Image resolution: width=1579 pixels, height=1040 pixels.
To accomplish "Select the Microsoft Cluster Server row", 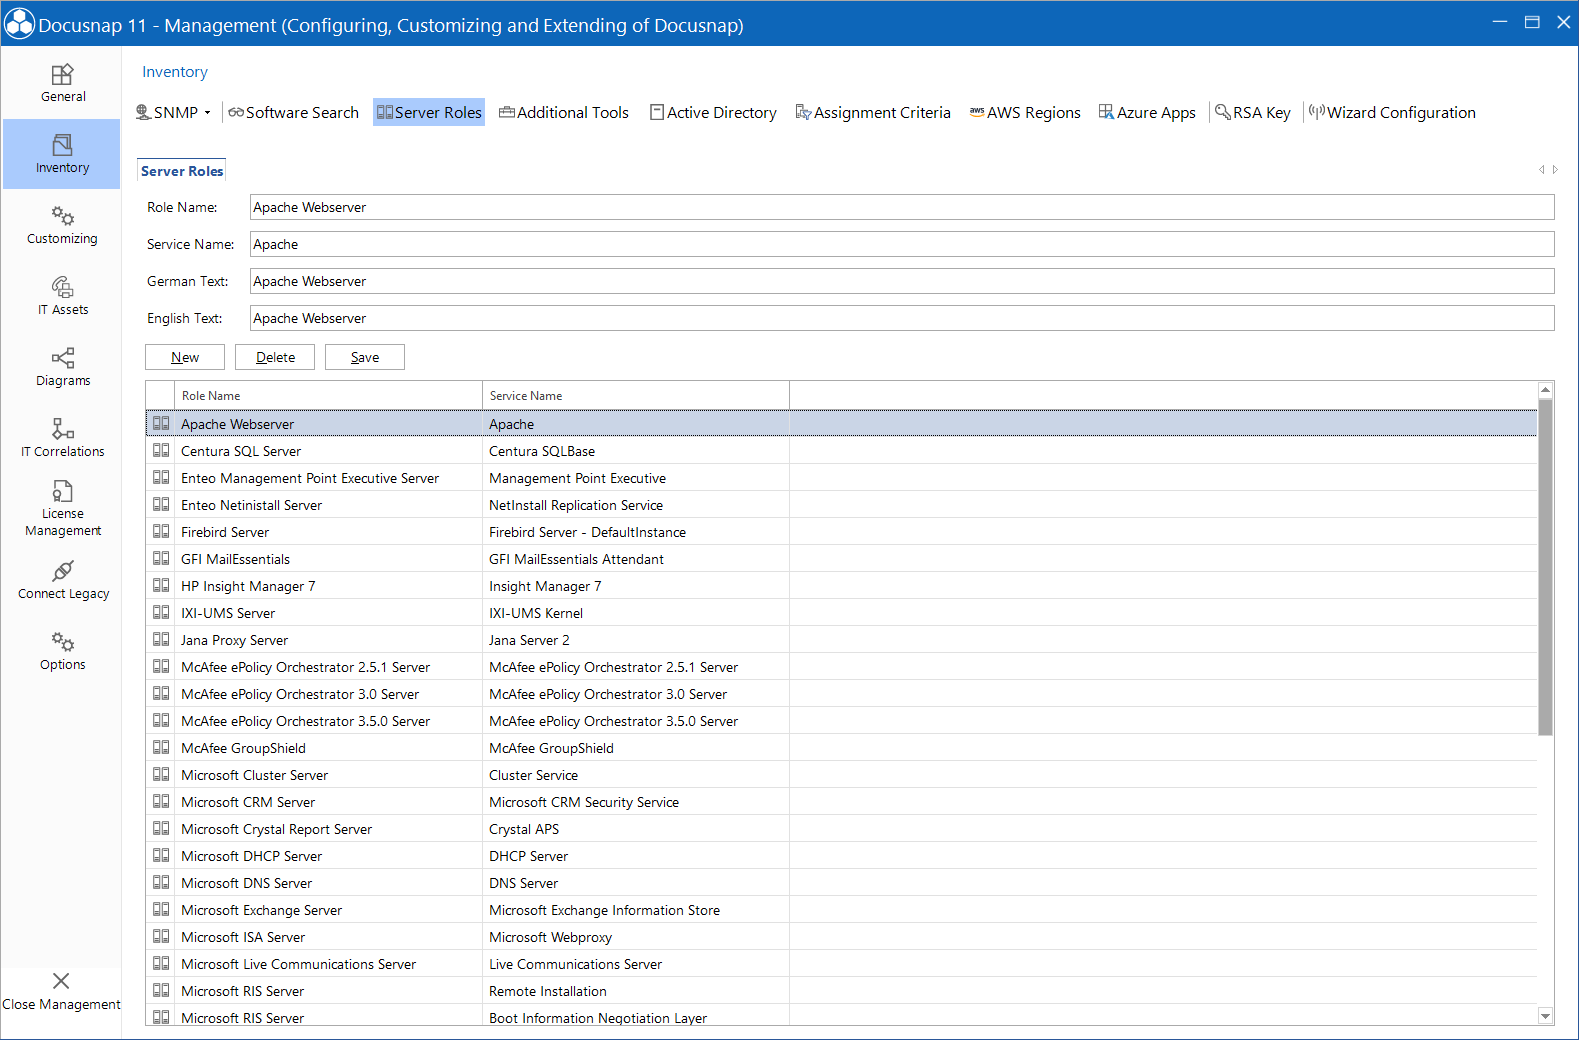I will click(x=841, y=775).
